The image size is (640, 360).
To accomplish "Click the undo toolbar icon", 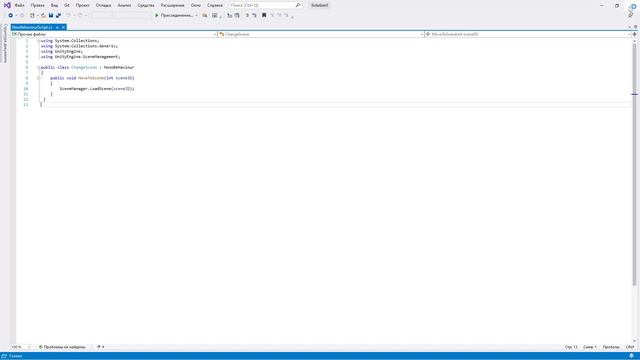I will 69,16.
